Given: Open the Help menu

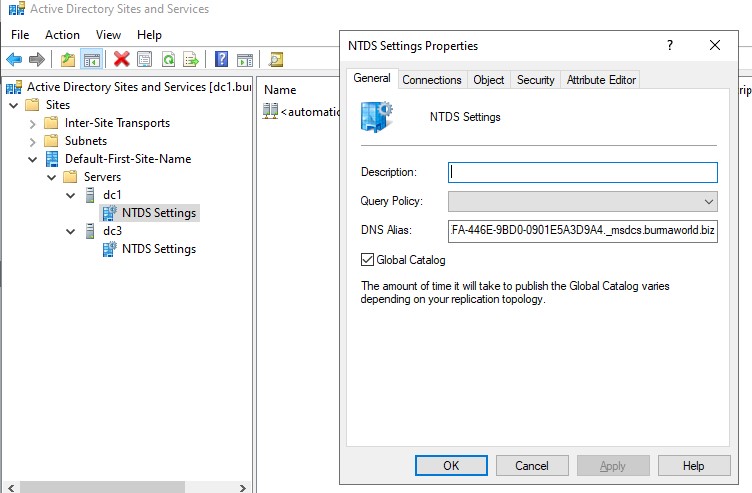Looking at the screenshot, I should (149, 35).
